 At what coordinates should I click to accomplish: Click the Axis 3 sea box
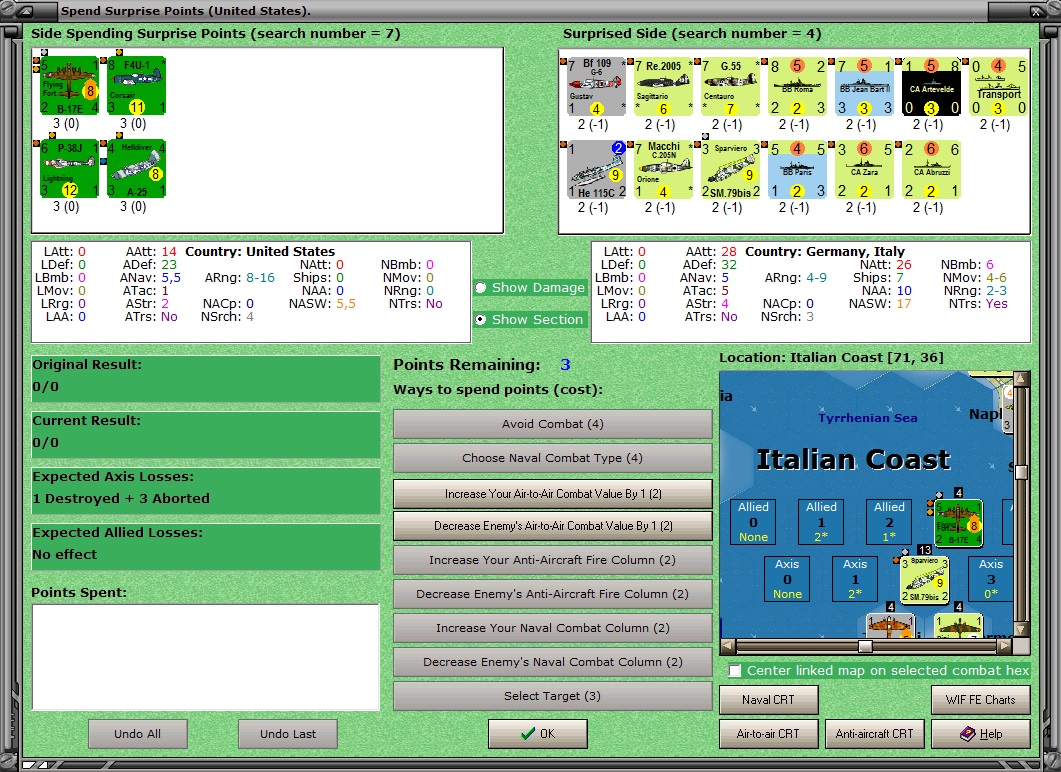point(991,578)
